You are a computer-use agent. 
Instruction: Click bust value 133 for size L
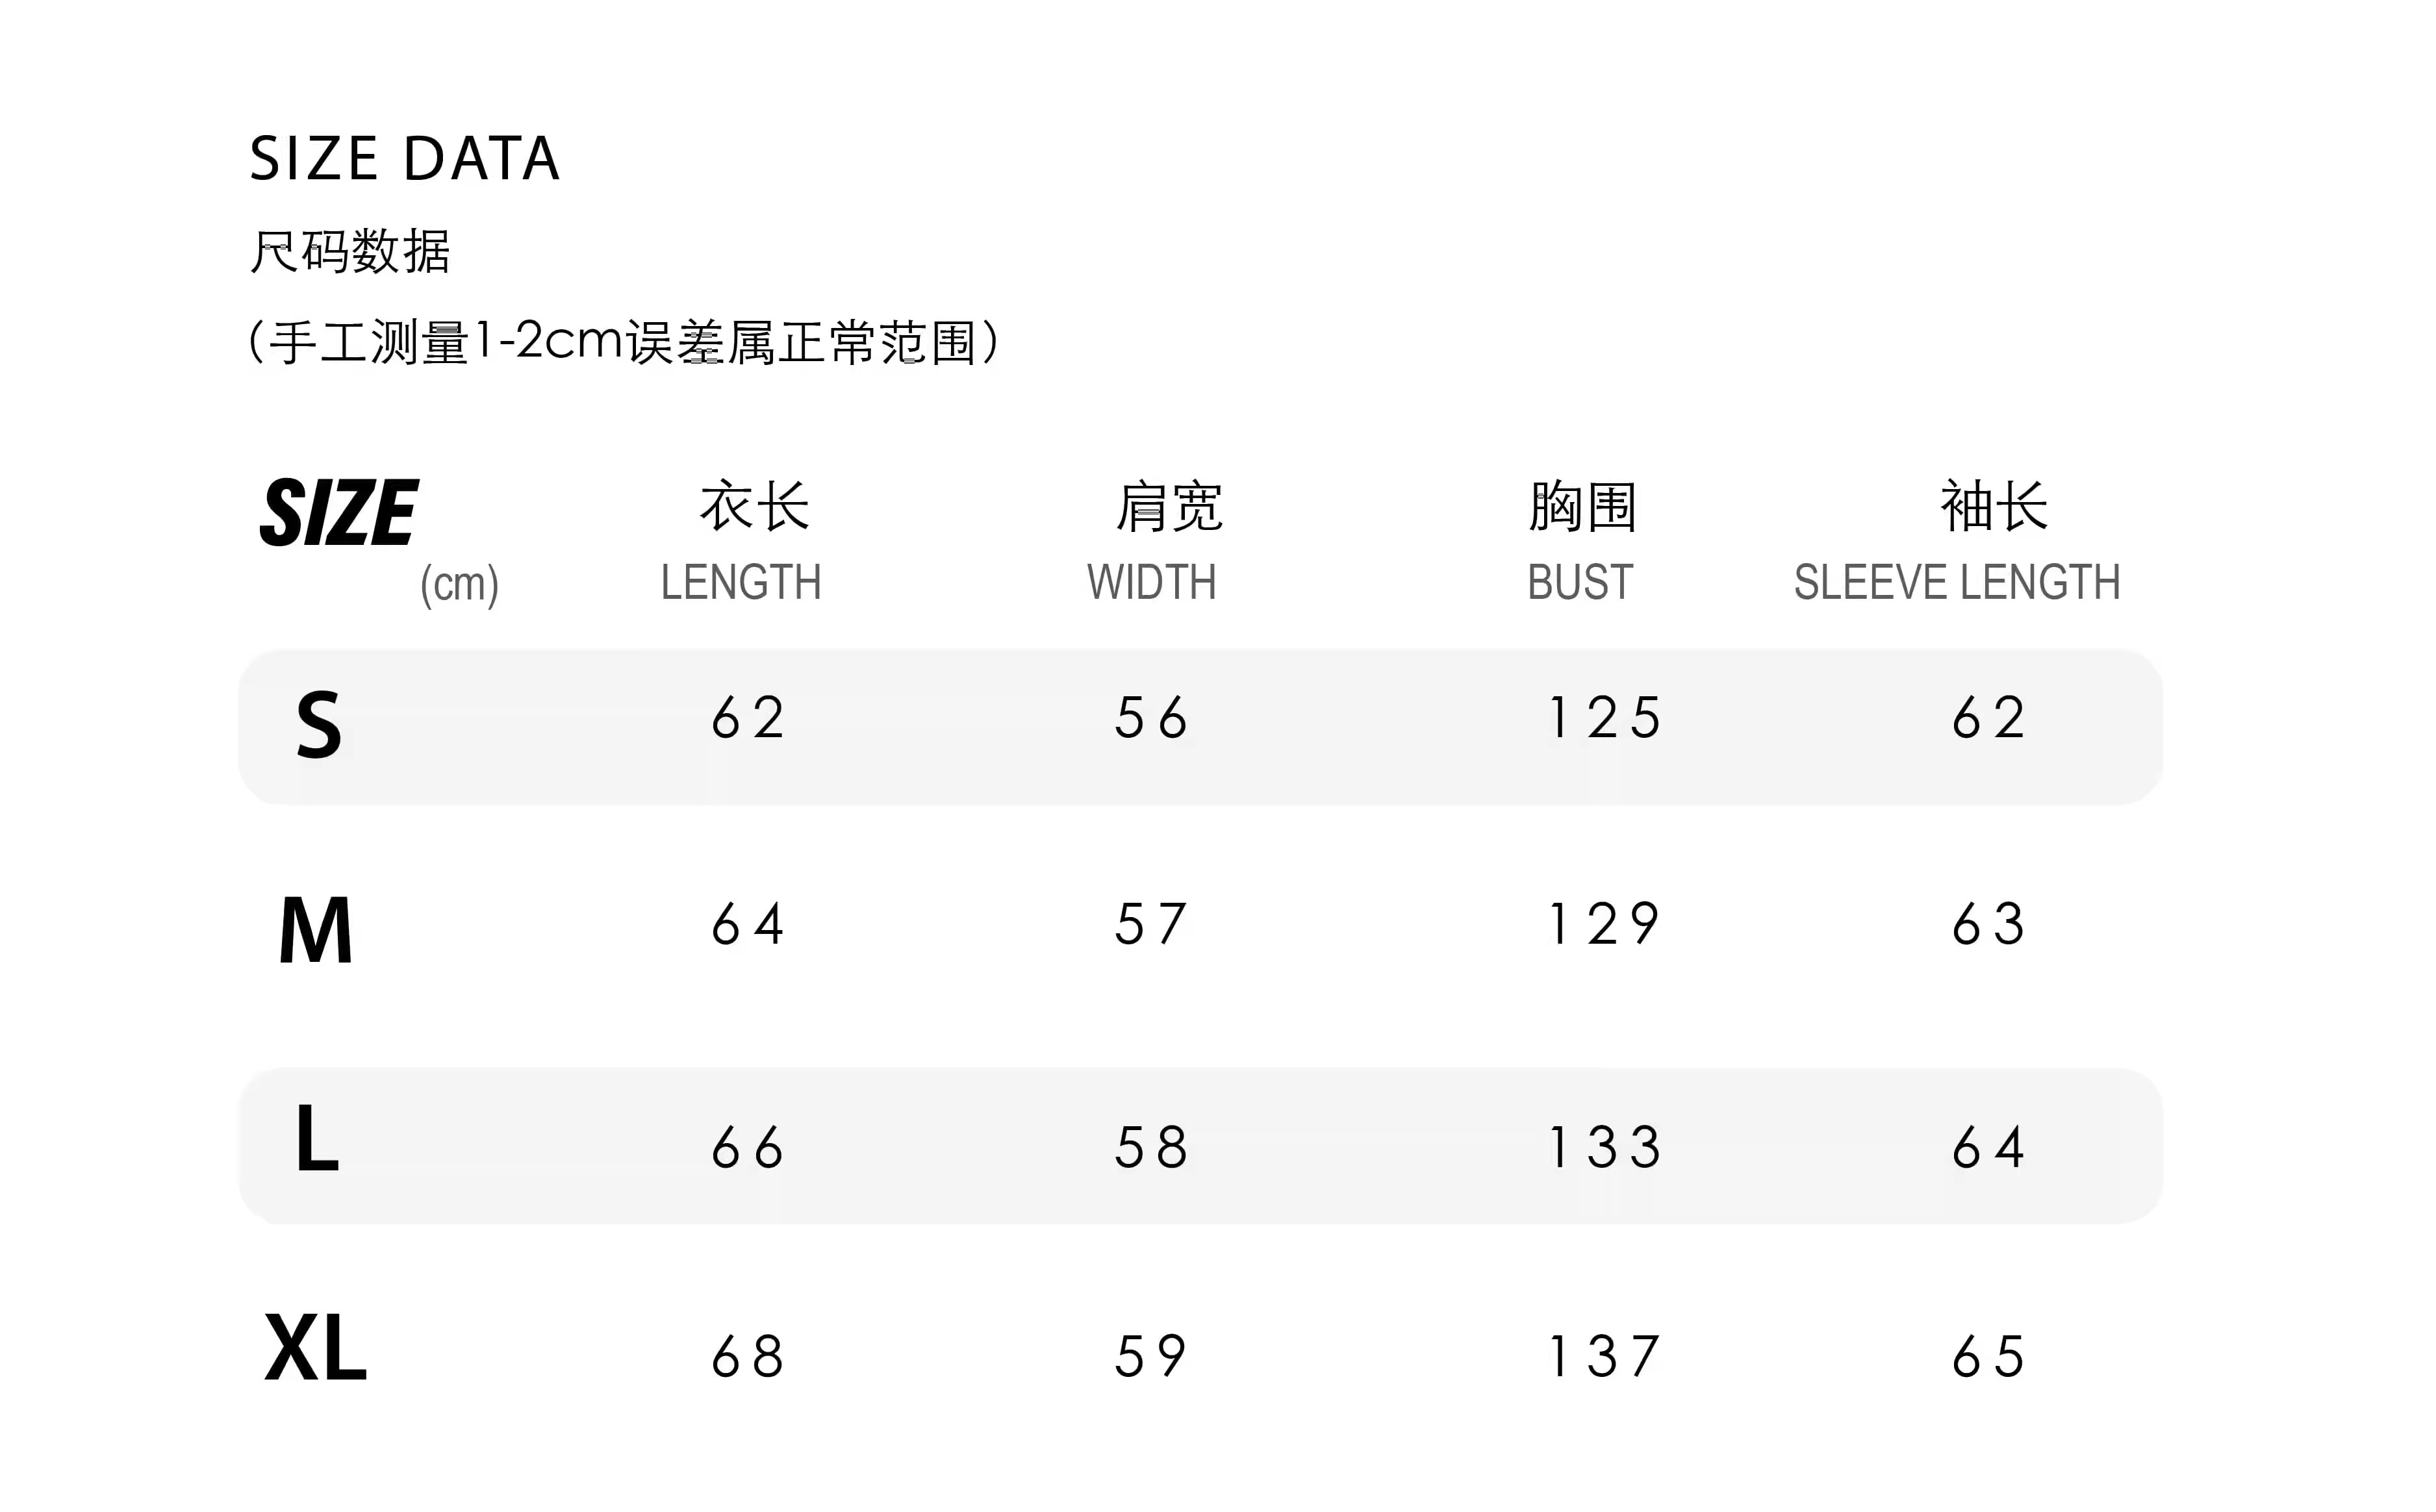[x=1604, y=1147]
